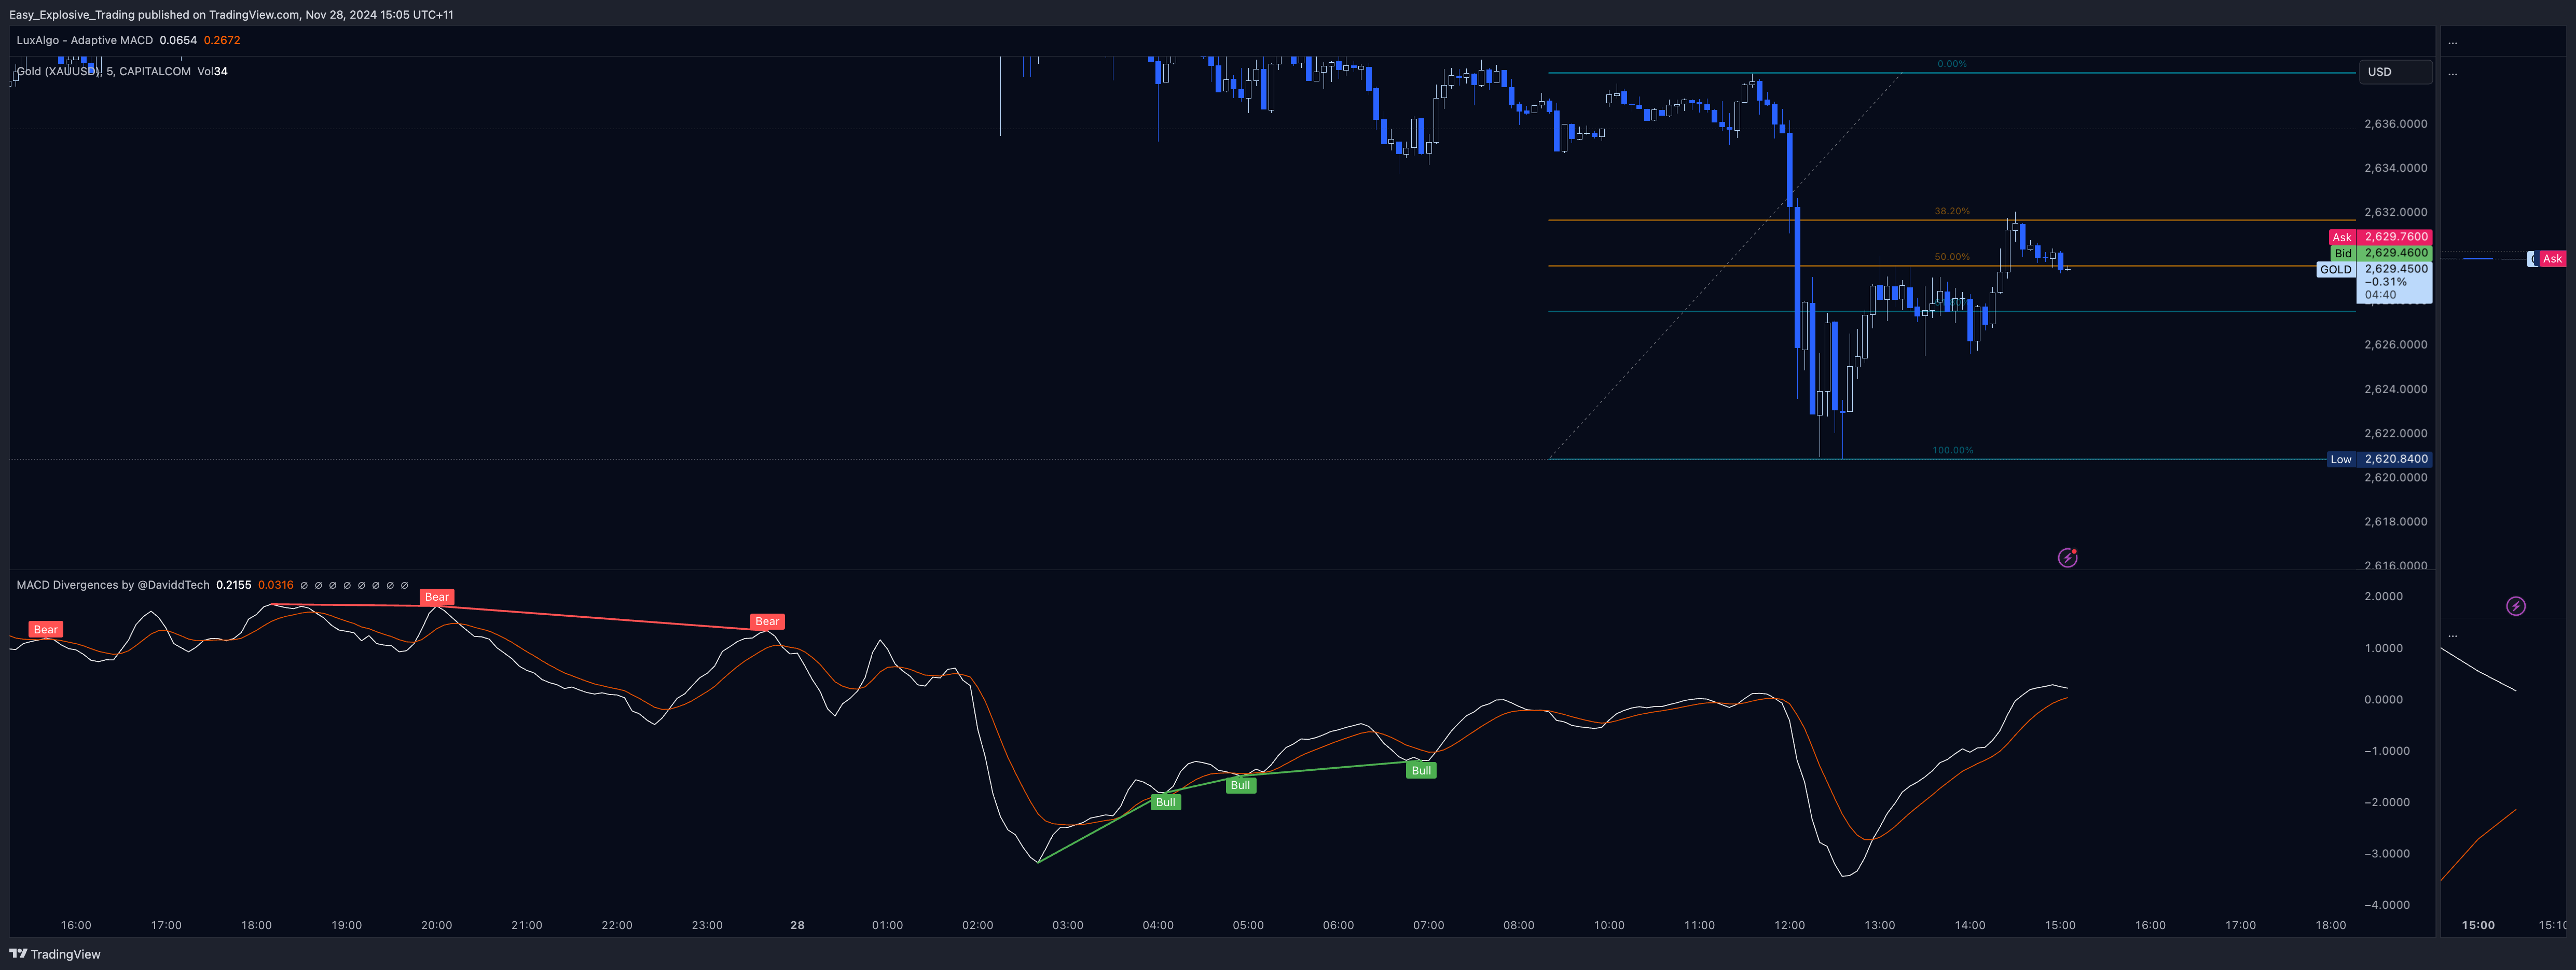Open the USD currency selector

point(2395,72)
